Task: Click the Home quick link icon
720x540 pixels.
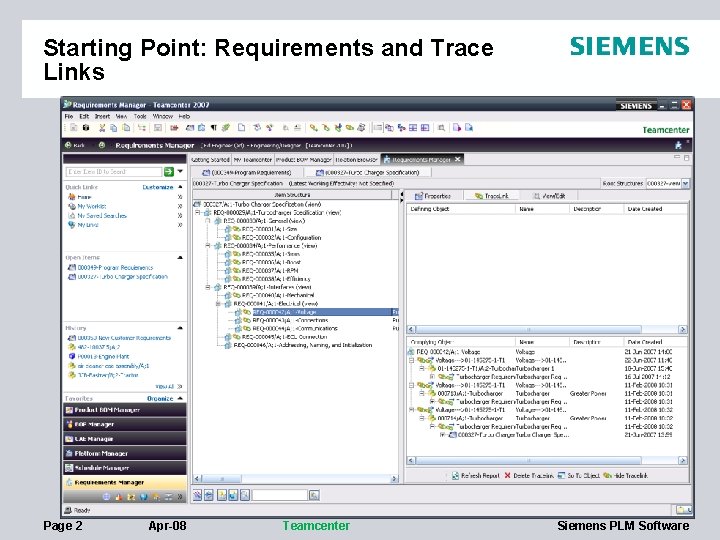Action: coord(71,197)
